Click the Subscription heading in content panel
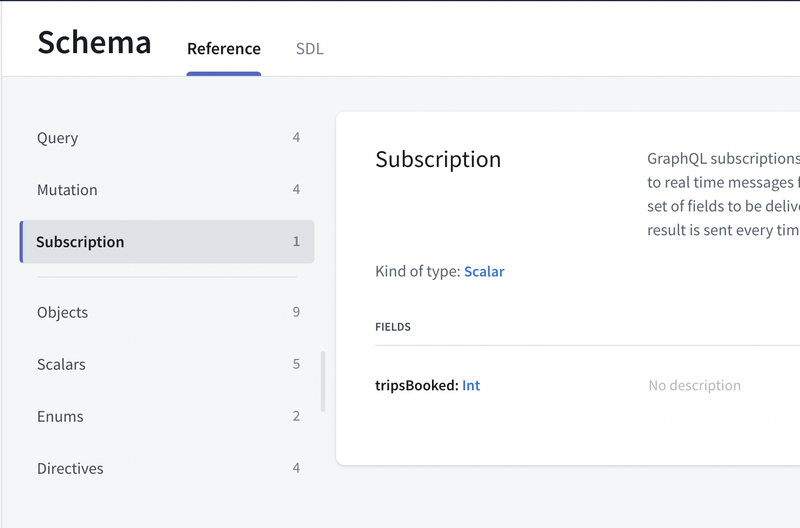800x528 pixels. click(x=438, y=160)
